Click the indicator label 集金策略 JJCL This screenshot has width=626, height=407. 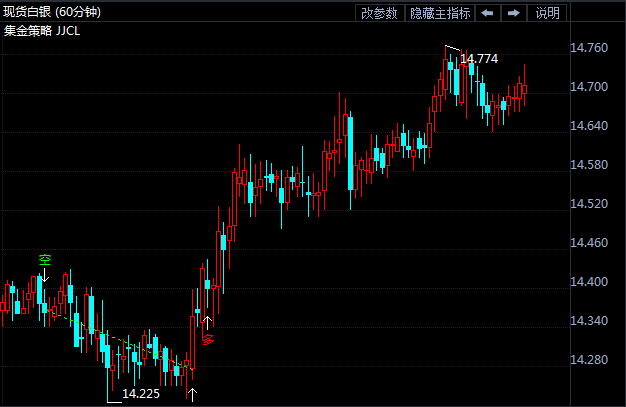point(42,31)
